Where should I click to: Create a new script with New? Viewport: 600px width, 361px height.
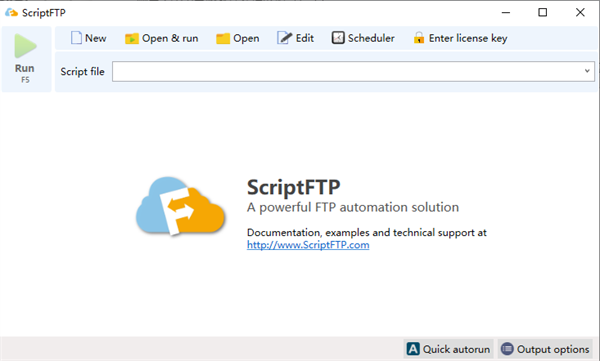[x=88, y=38]
